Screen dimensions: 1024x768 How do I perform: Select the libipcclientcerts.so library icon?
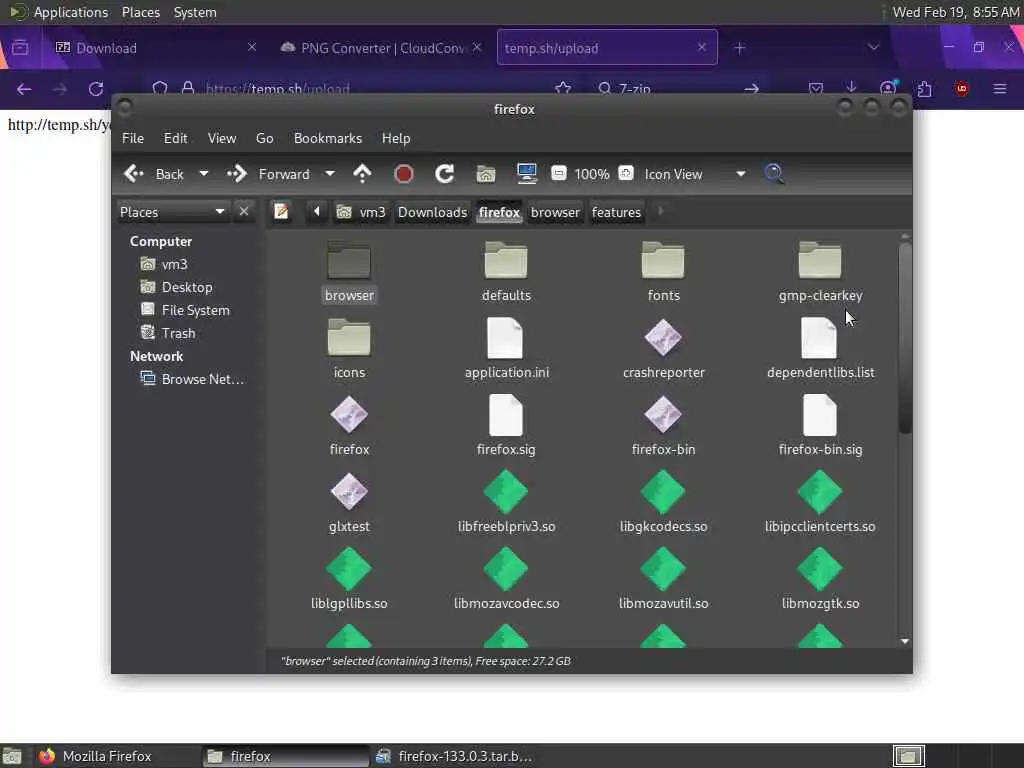point(820,492)
